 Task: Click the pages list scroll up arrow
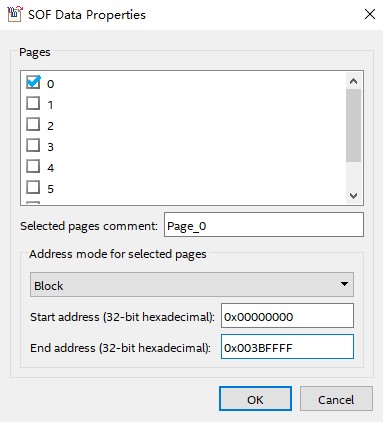(353, 81)
